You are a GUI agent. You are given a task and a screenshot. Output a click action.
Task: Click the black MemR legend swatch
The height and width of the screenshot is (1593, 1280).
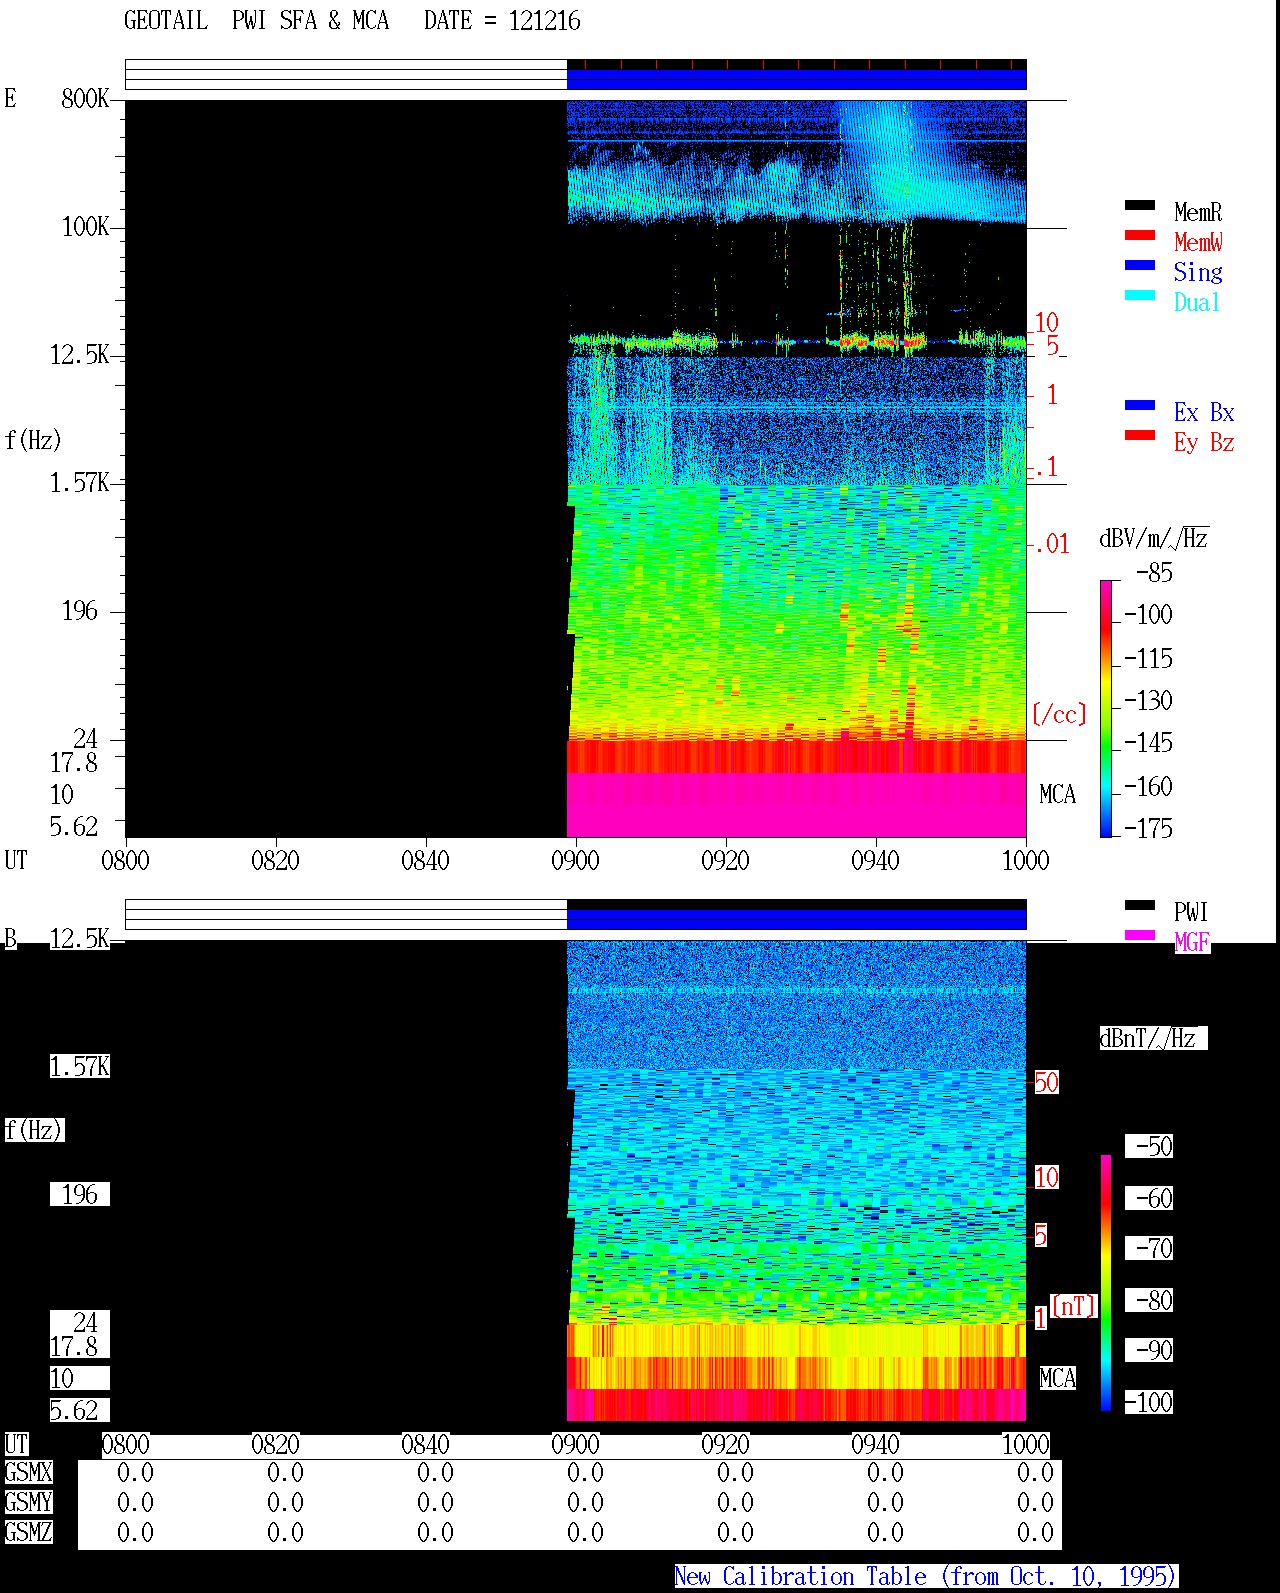(x=1139, y=205)
